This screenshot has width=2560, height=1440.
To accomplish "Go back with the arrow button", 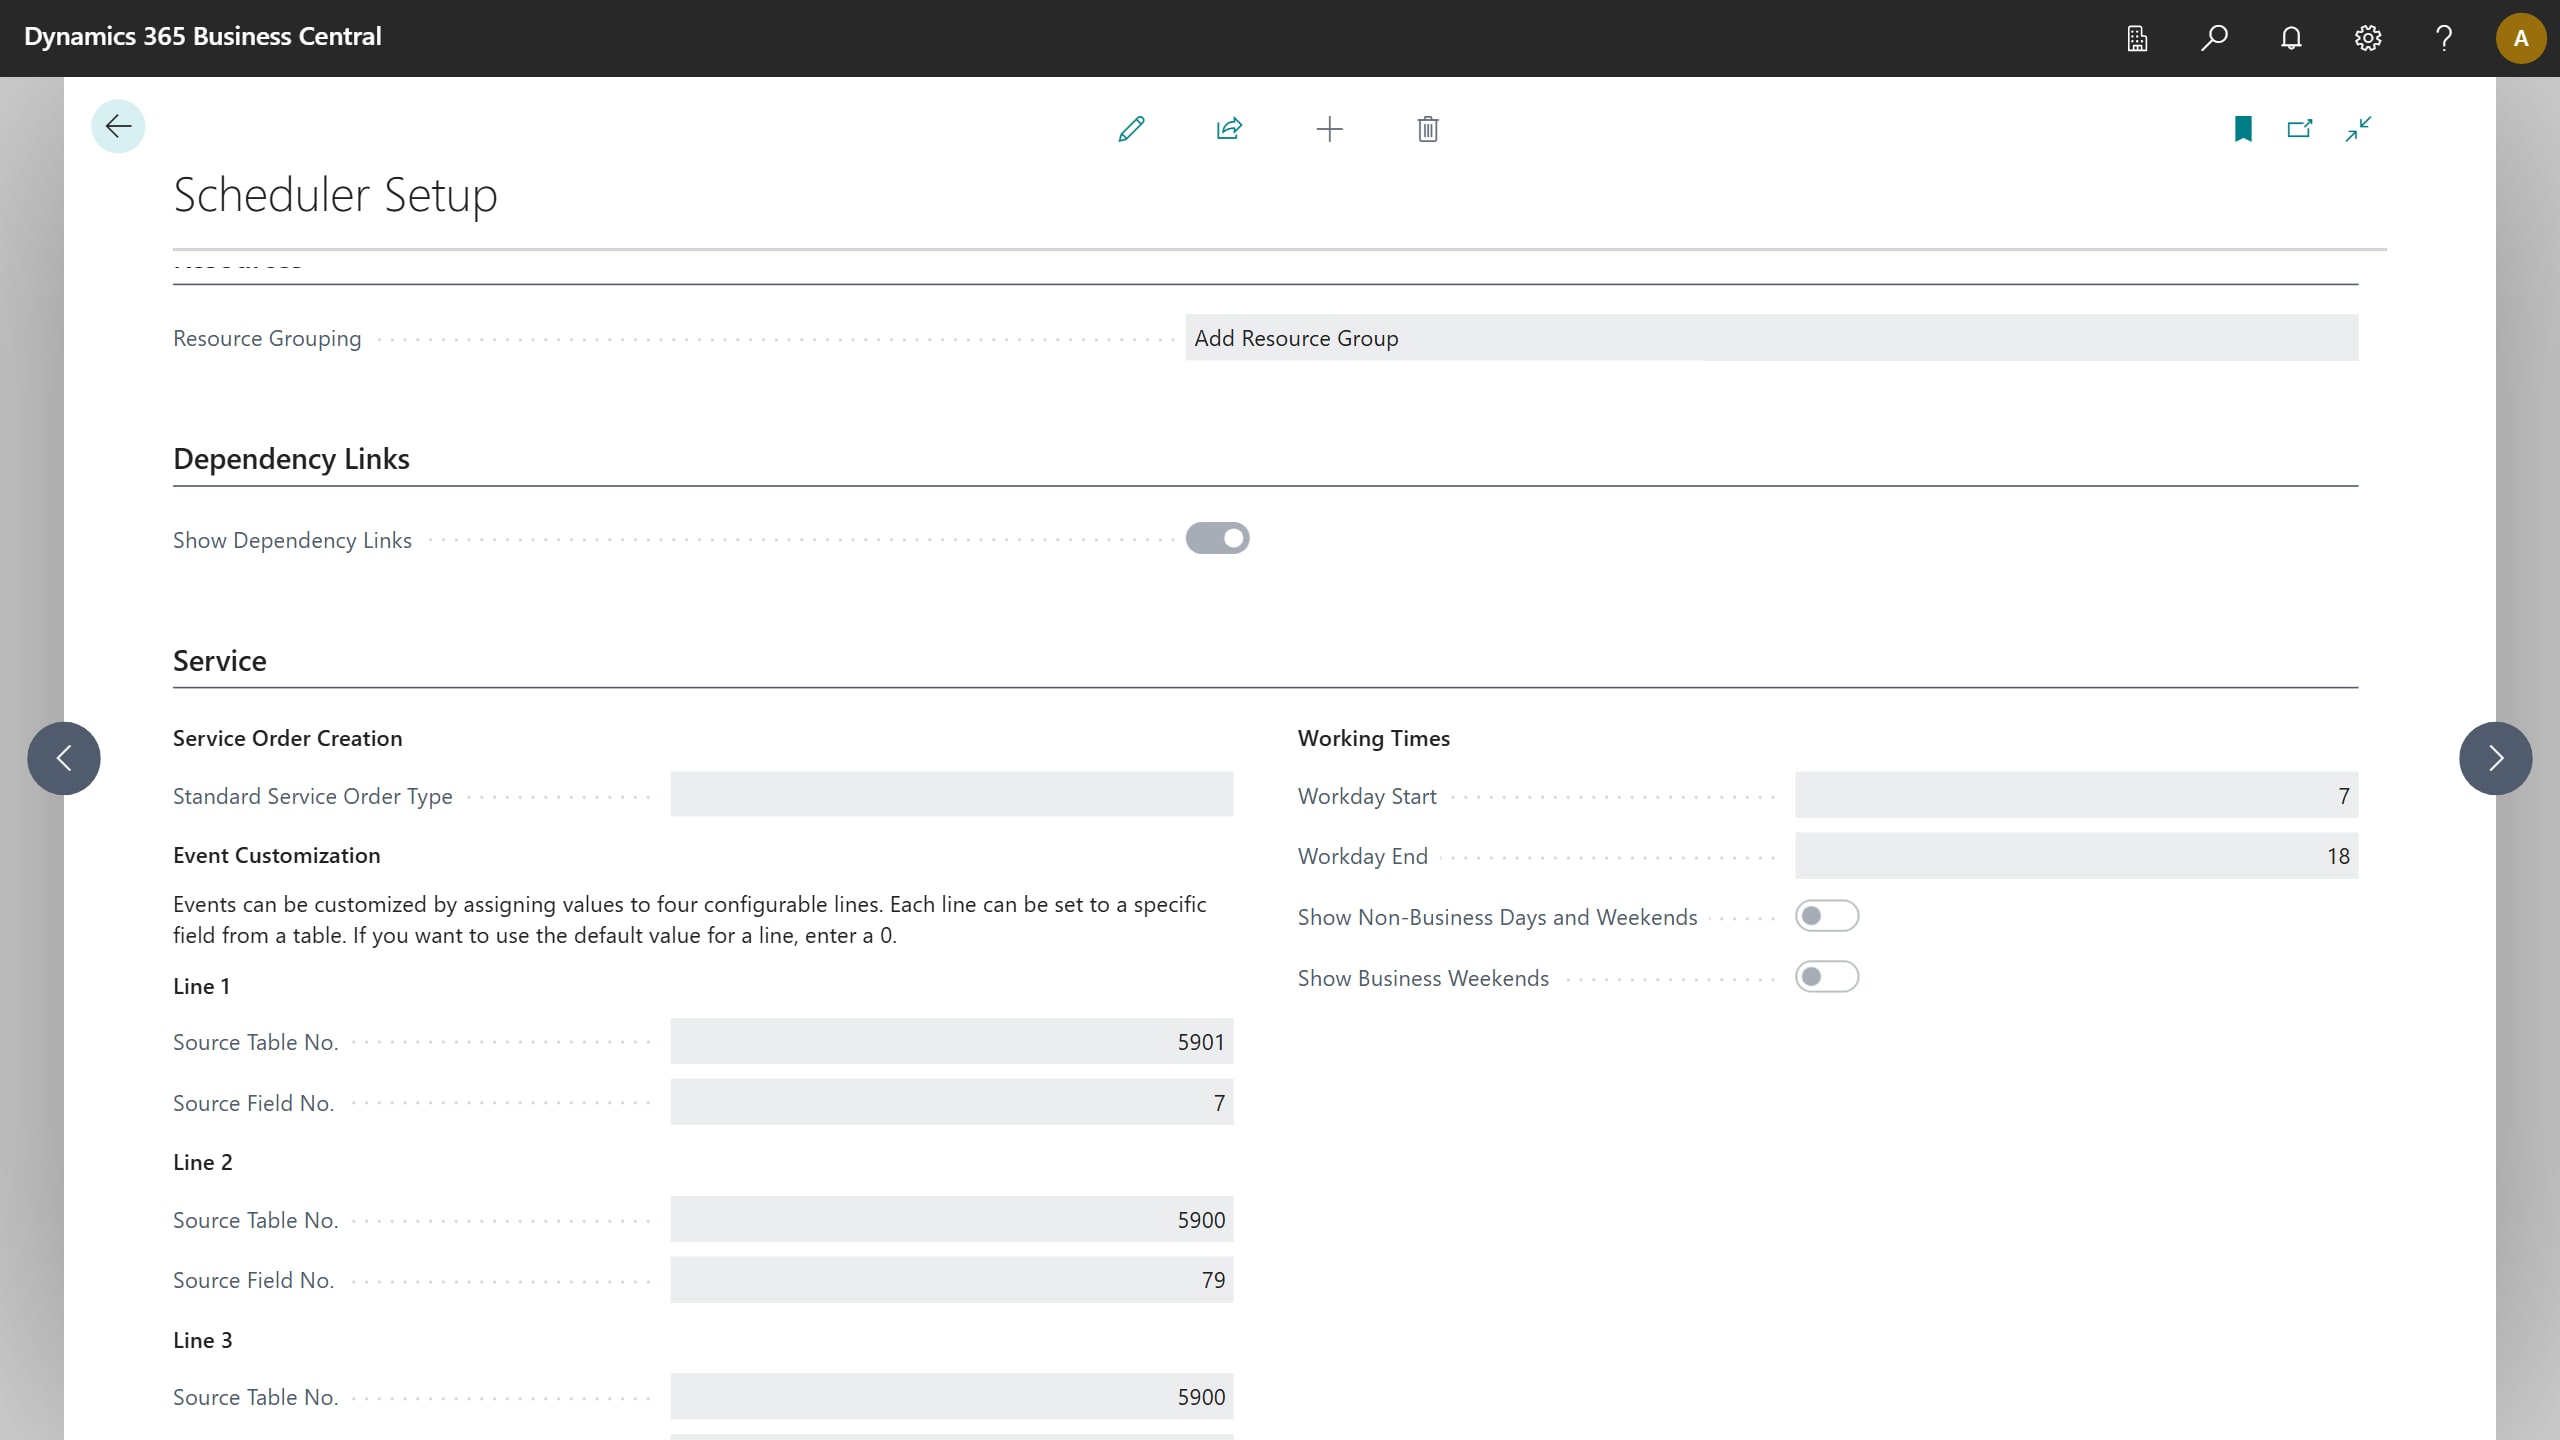I will (118, 126).
